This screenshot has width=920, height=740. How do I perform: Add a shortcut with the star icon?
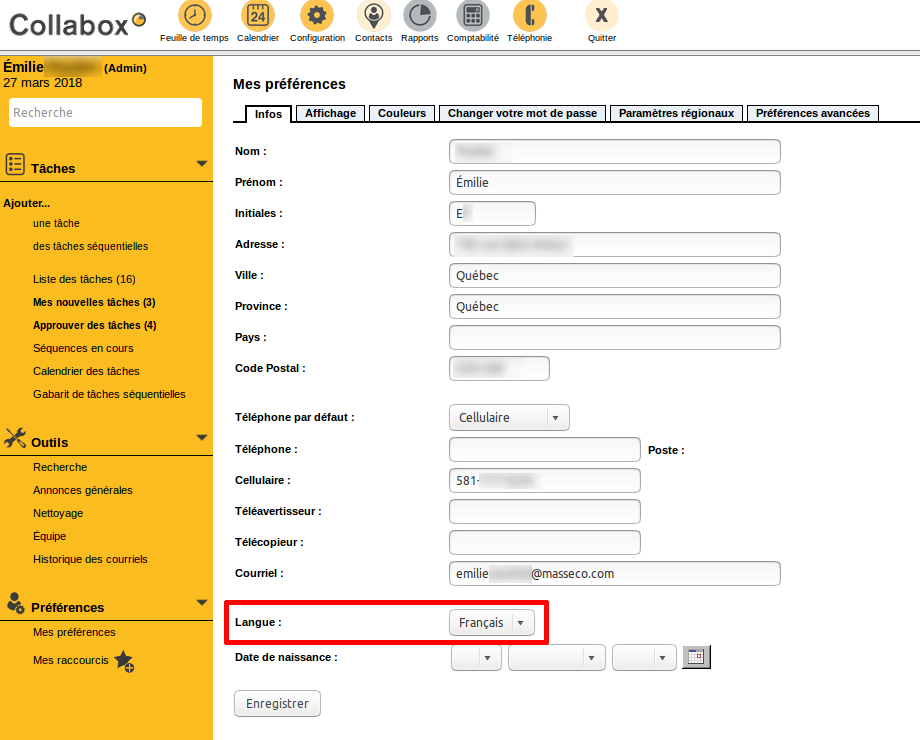pos(123,661)
